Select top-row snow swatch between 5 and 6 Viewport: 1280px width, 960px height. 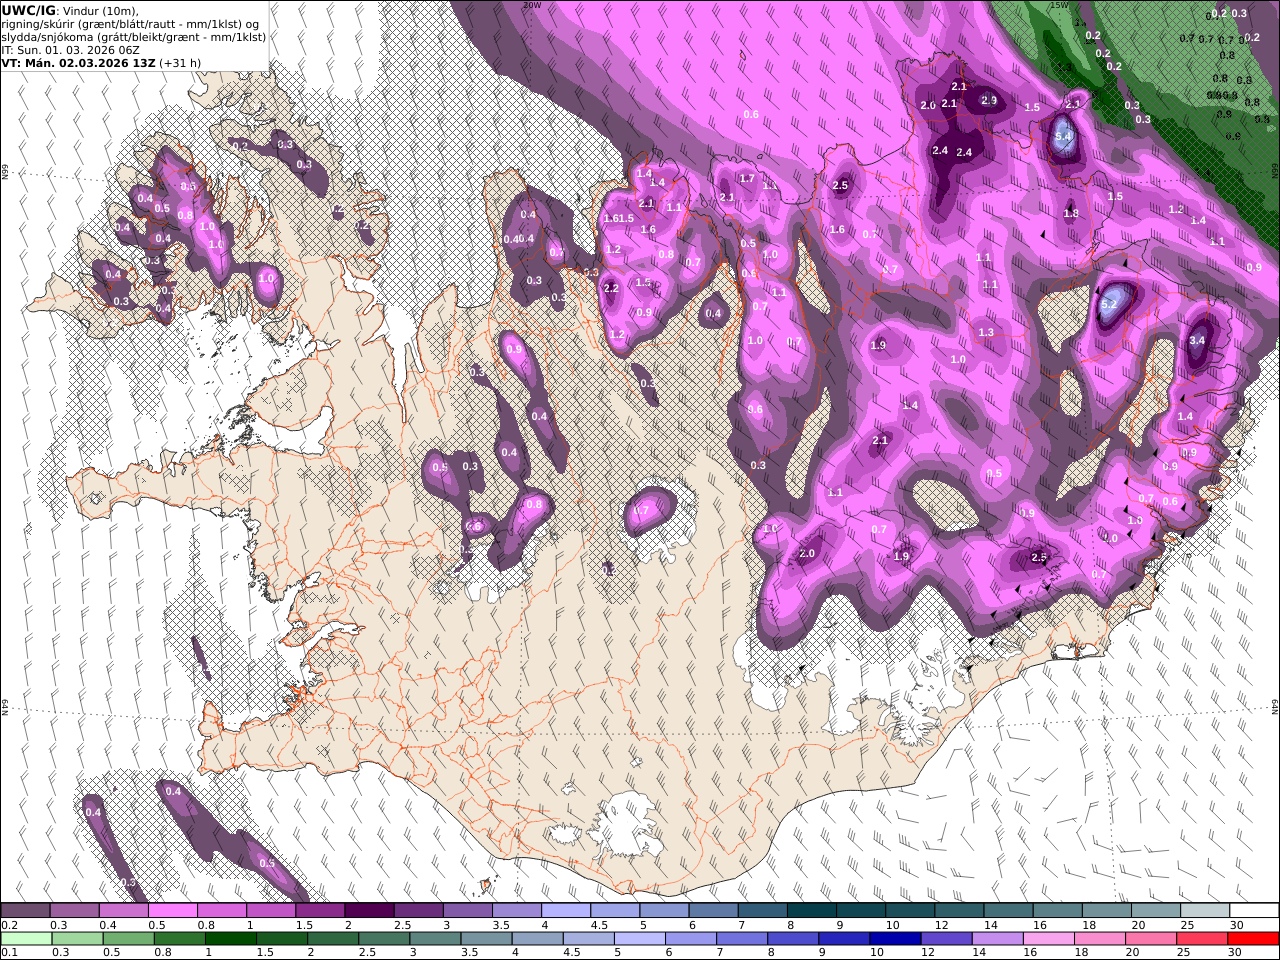click(664, 910)
